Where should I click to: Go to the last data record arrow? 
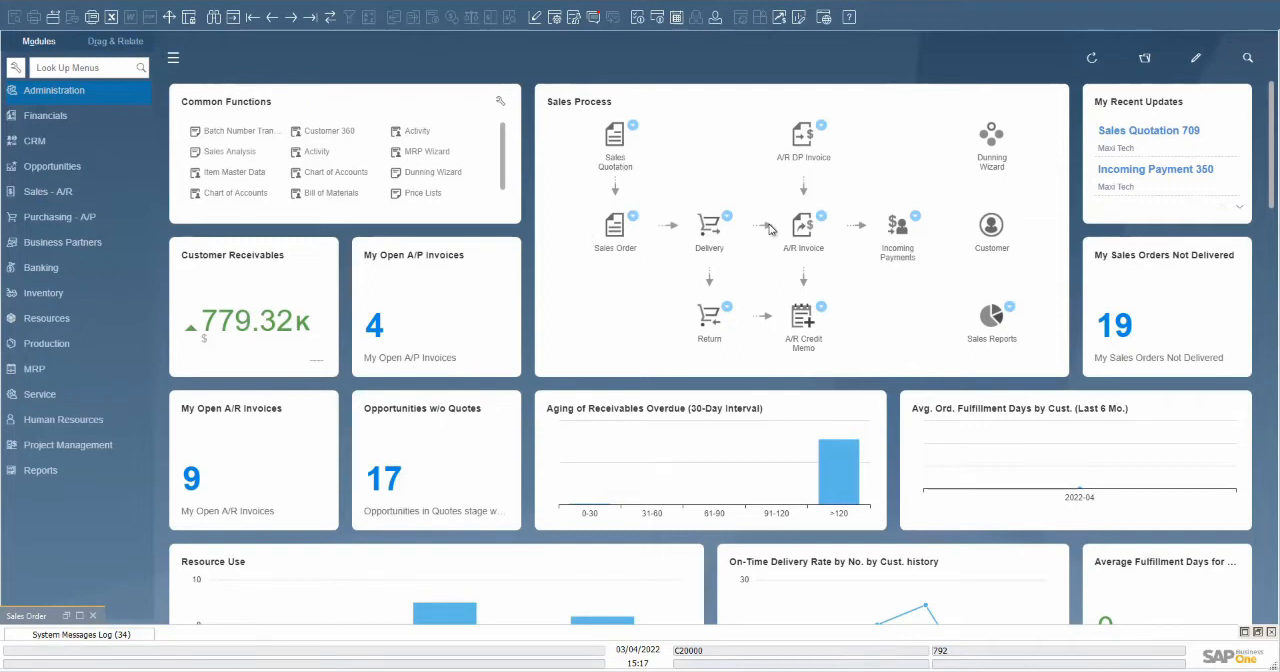[x=310, y=17]
